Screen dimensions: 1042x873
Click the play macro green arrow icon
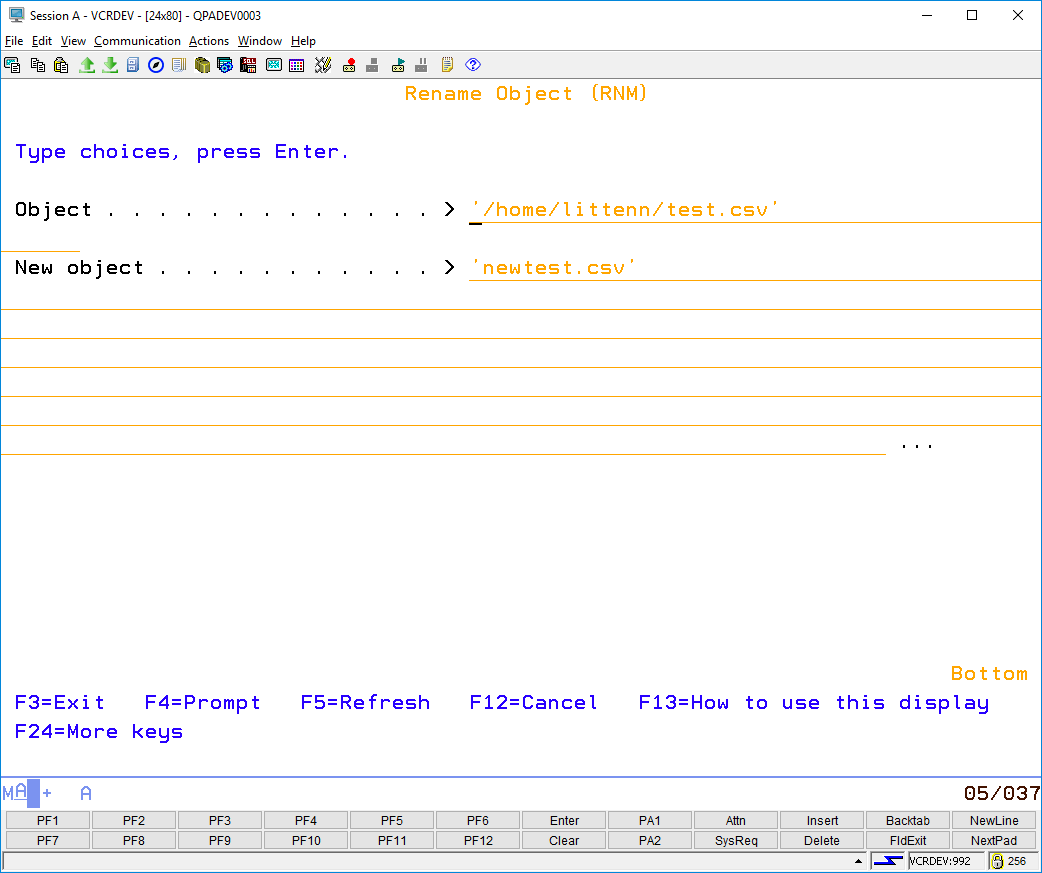pyautogui.click(x=398, y=65)
